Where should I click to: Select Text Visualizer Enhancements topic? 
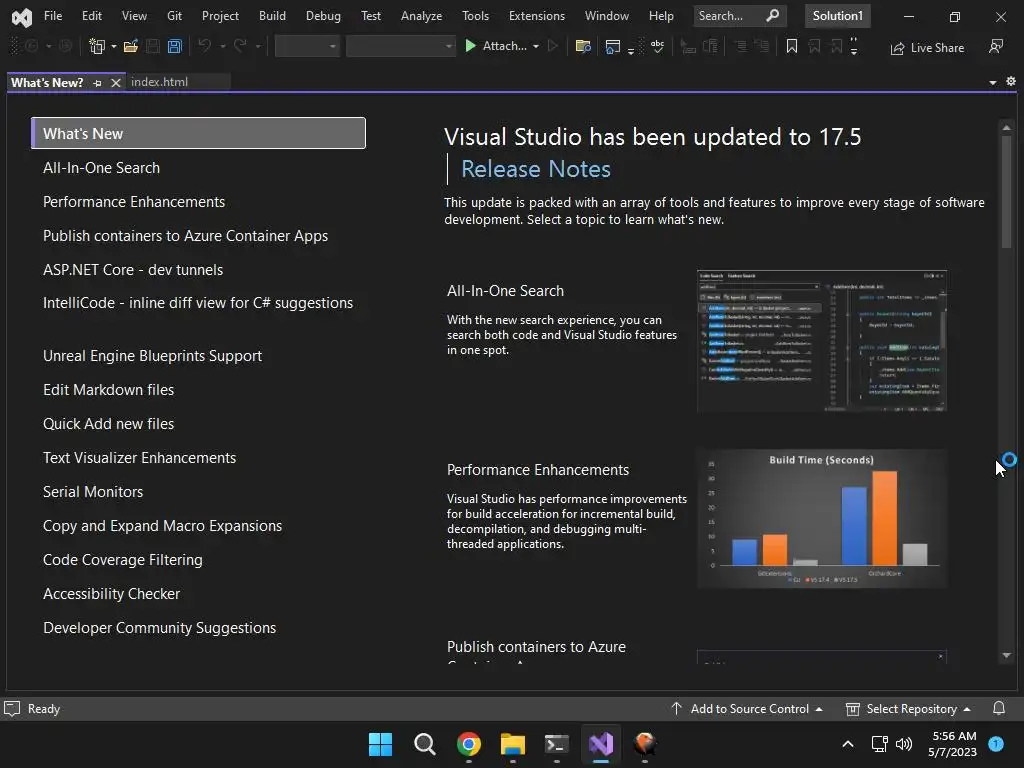coord(139,458)
